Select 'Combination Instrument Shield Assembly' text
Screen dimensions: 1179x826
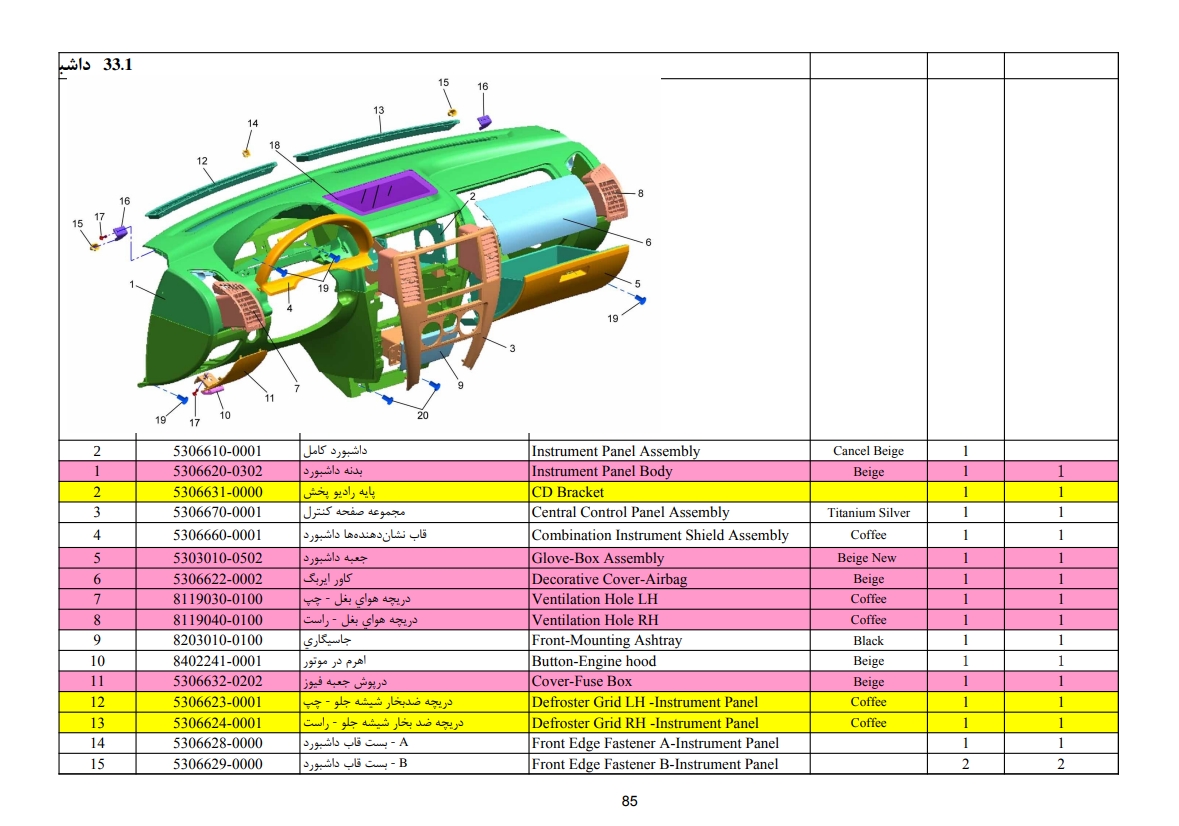659,535
